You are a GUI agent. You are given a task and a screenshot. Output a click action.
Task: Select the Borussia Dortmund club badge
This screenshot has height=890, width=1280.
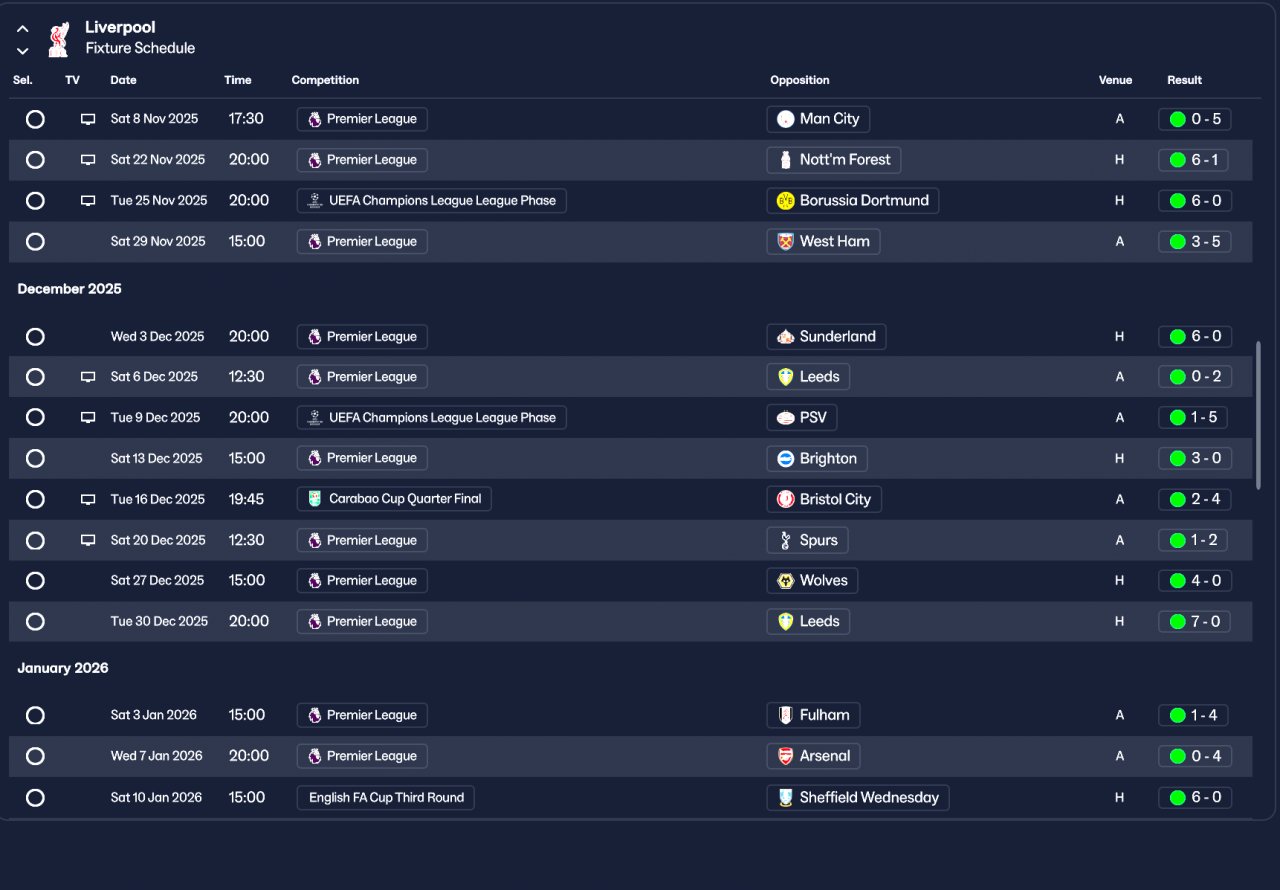point(785,201)
